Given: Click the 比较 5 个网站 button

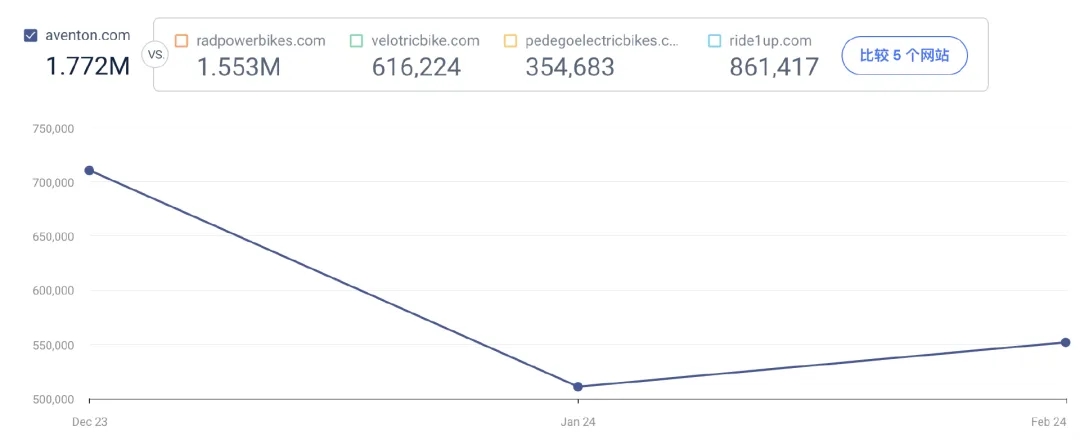Looking at the screenshot, I should (904, 55).
